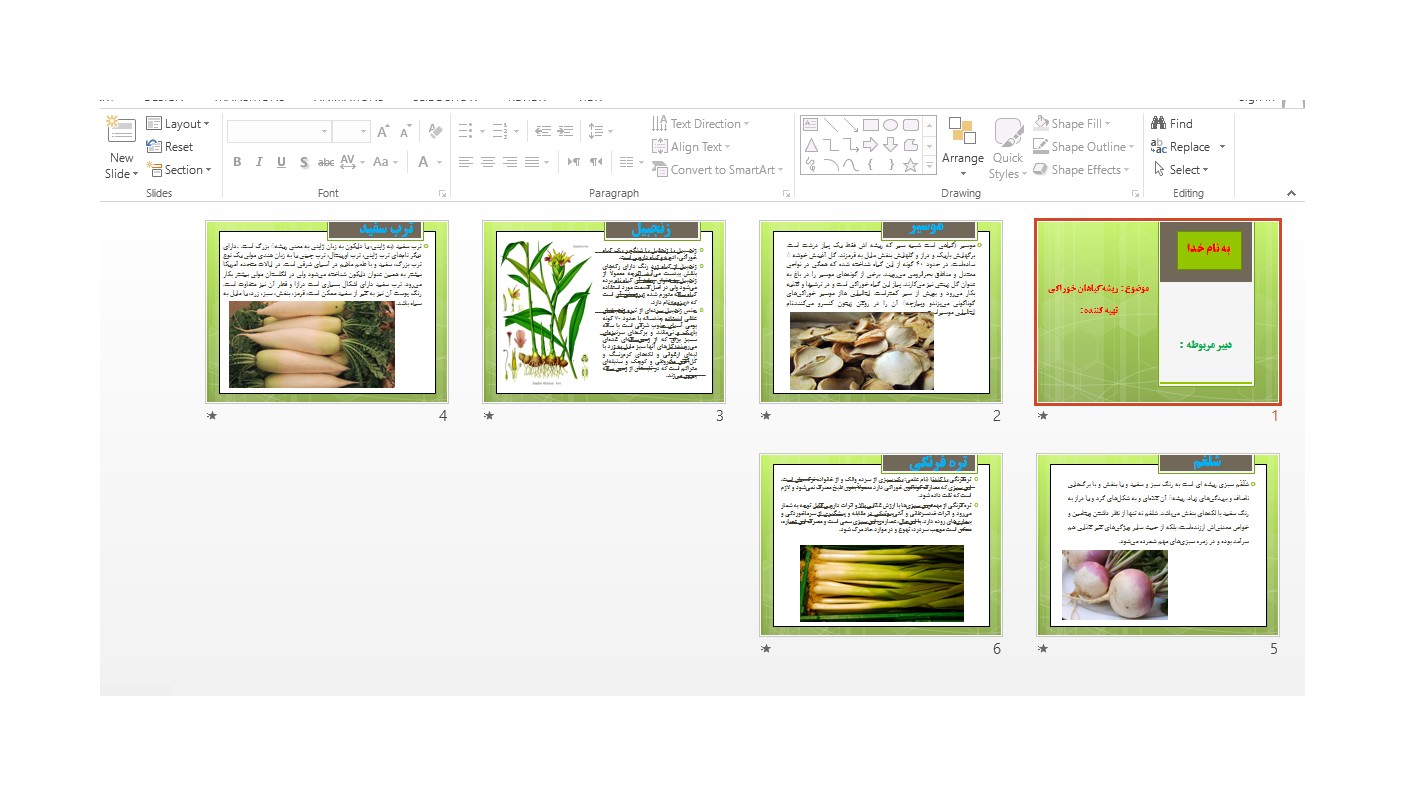1405x796 pixels.
Task: Open the Shape Outline color menu
Action: click(x=1084, y=147)
